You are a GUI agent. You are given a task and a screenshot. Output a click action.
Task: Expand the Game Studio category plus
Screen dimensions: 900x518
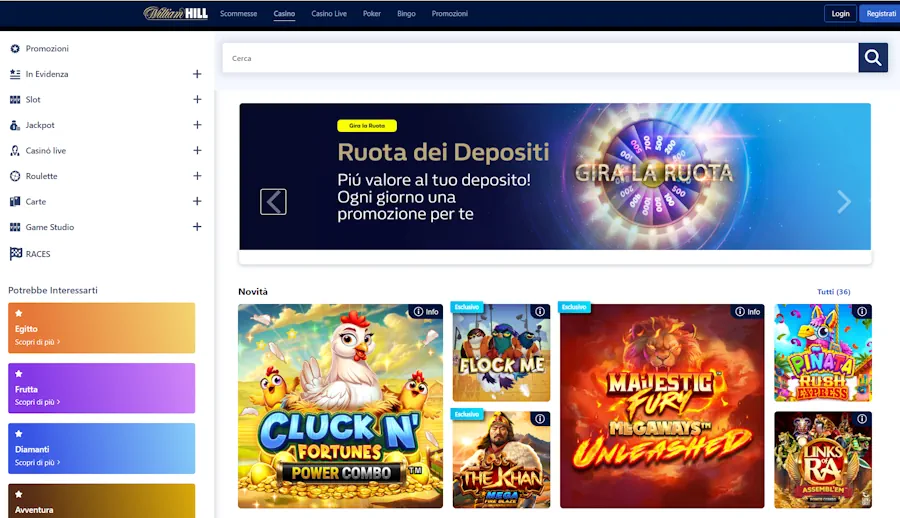[x=197, y=227]
